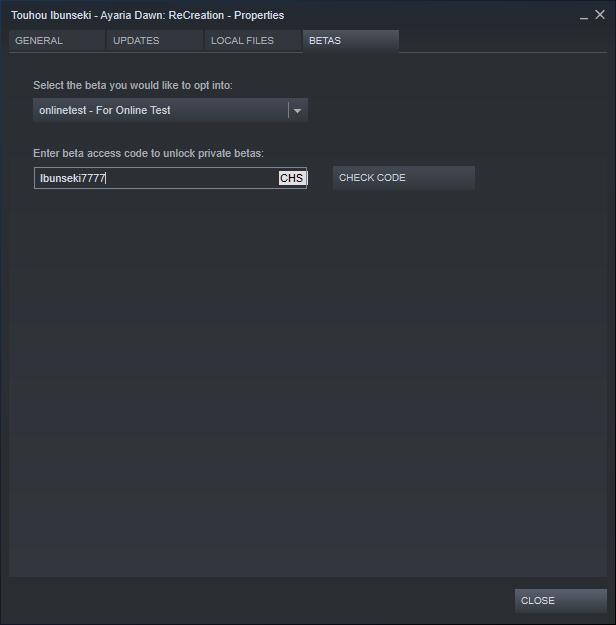616x625 pixels.
Task: Click the CHS input method indicator
Action: 292,178
